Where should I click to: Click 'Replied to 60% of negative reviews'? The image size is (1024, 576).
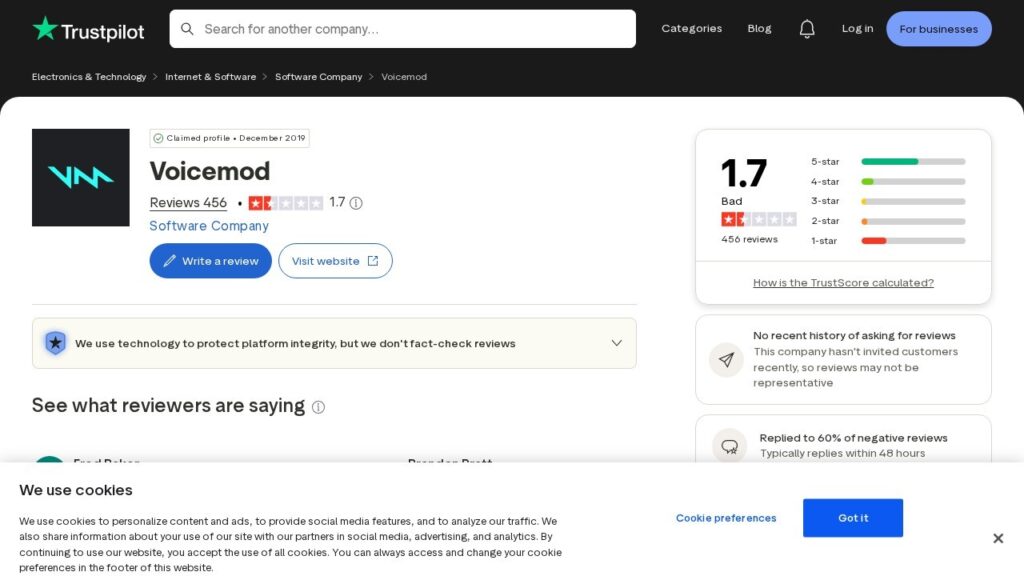(854, 438)
